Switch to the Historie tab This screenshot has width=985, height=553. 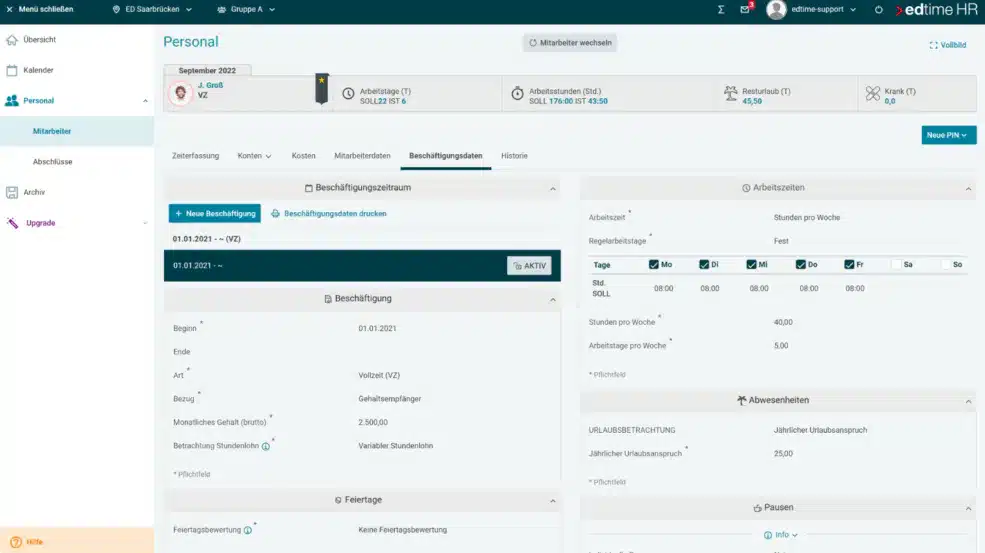pos(514,156)
